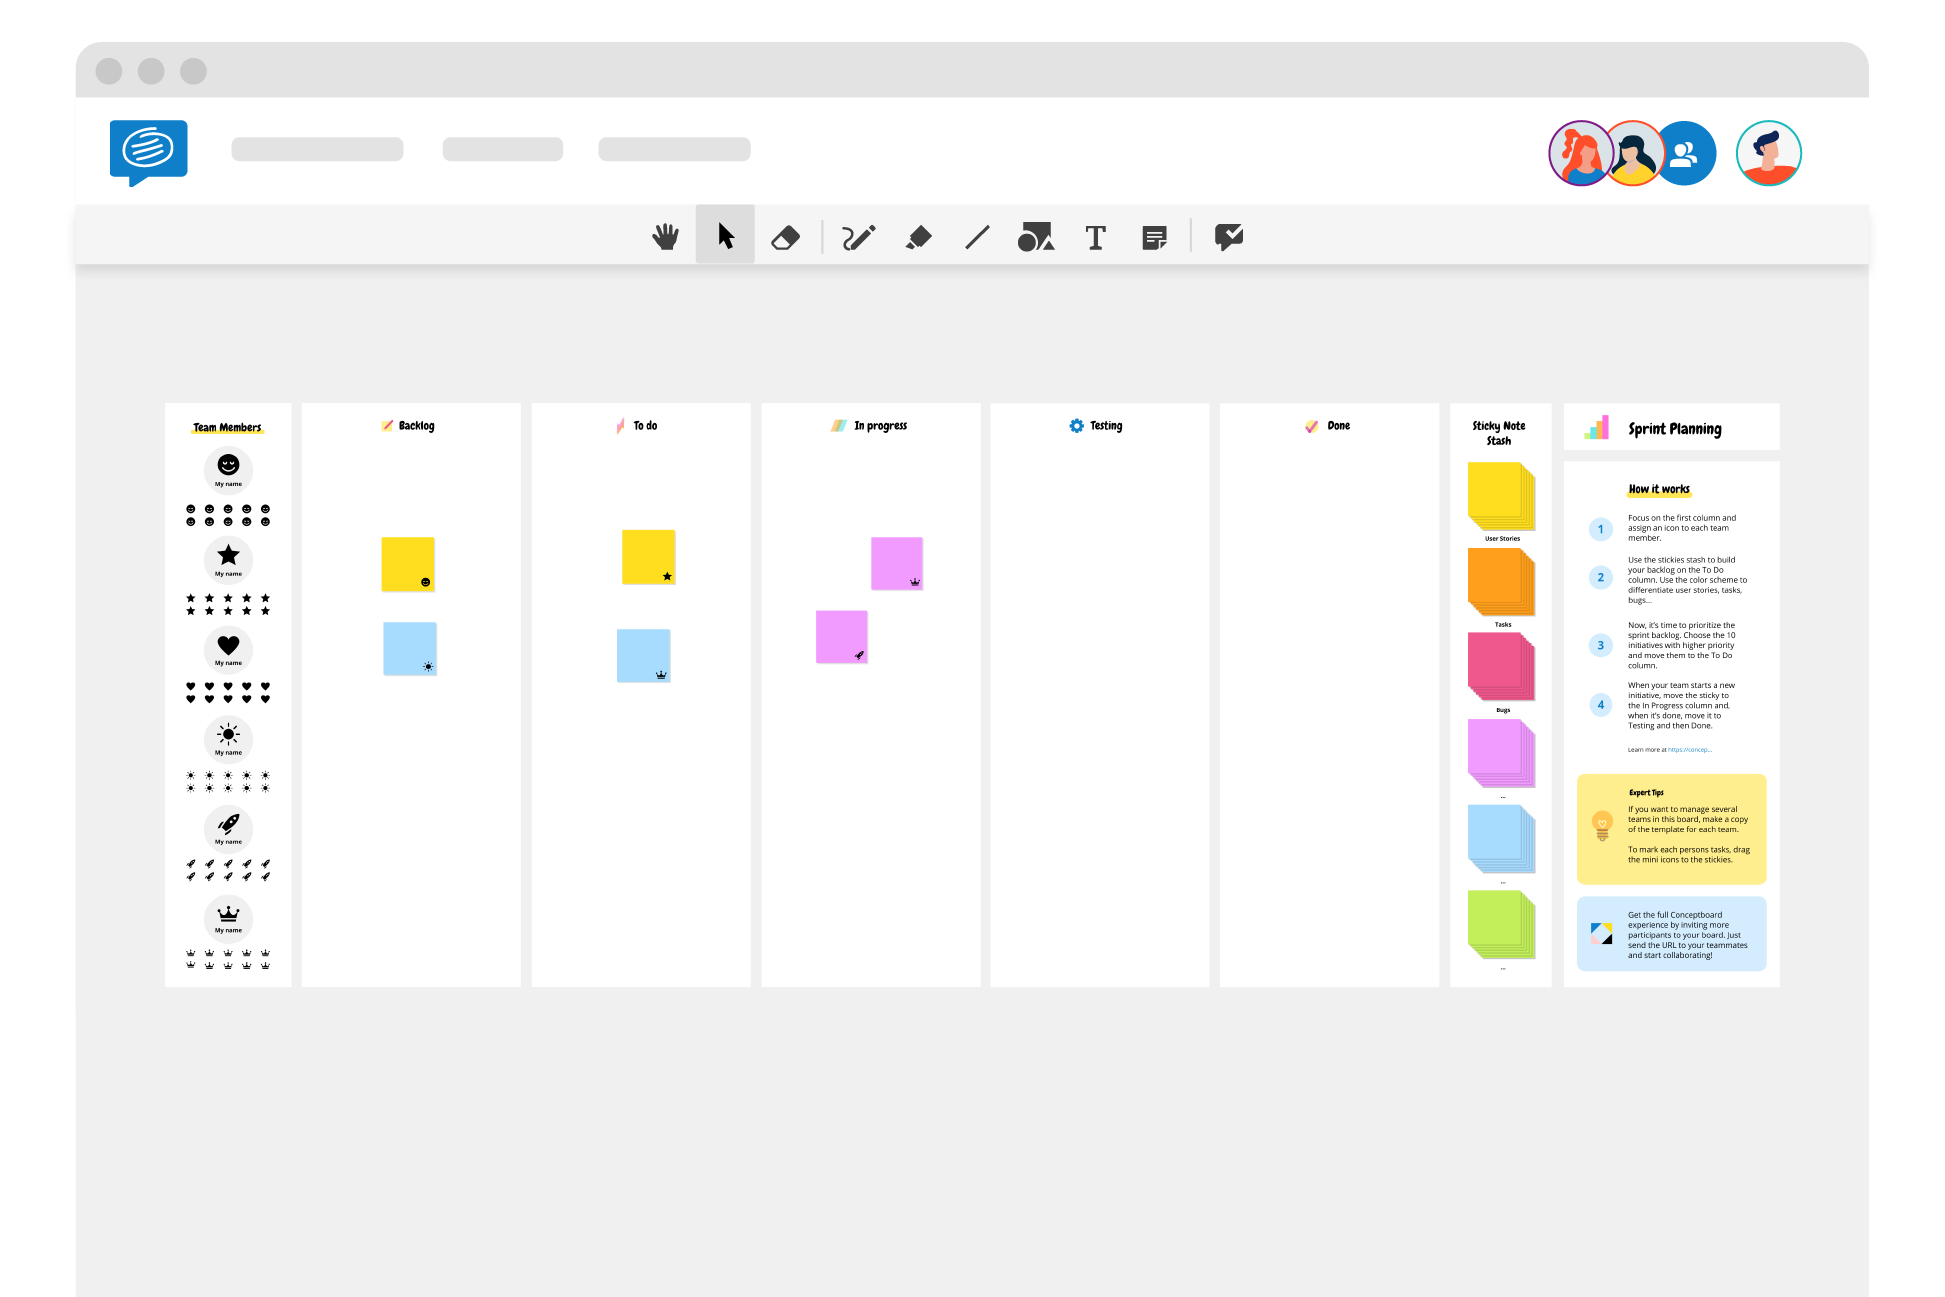The height and width of the screenshot is (1297, 1945).
Task: Click a collaborator avatar in top right
Action: (1583, 151)
